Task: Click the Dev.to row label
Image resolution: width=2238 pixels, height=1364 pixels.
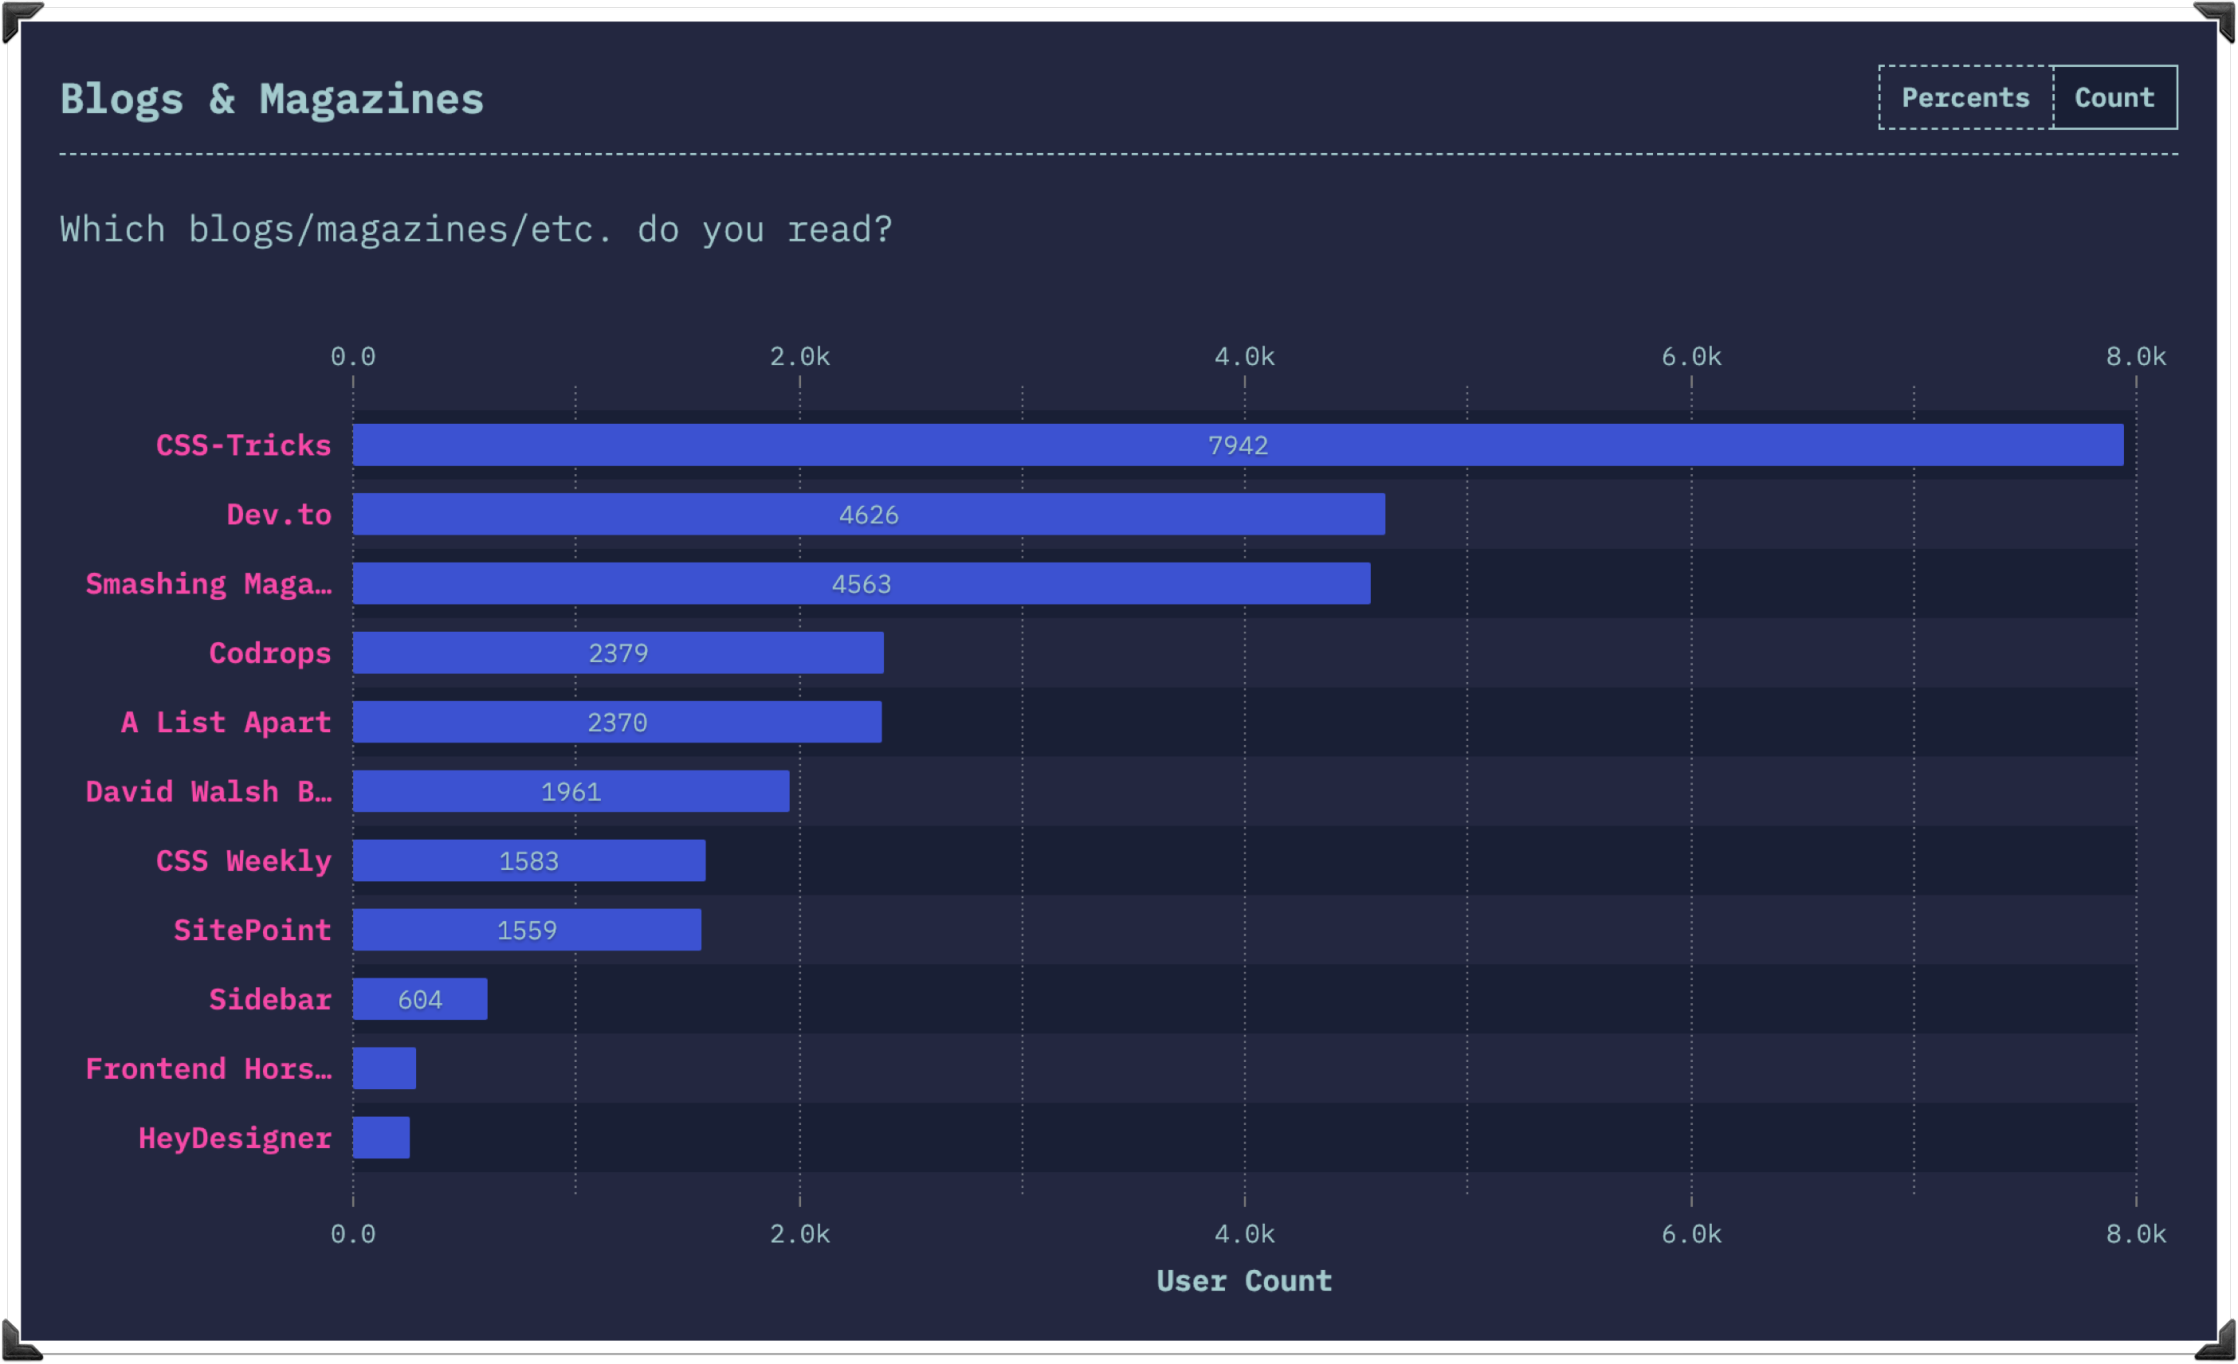Action: coord(279,514)
